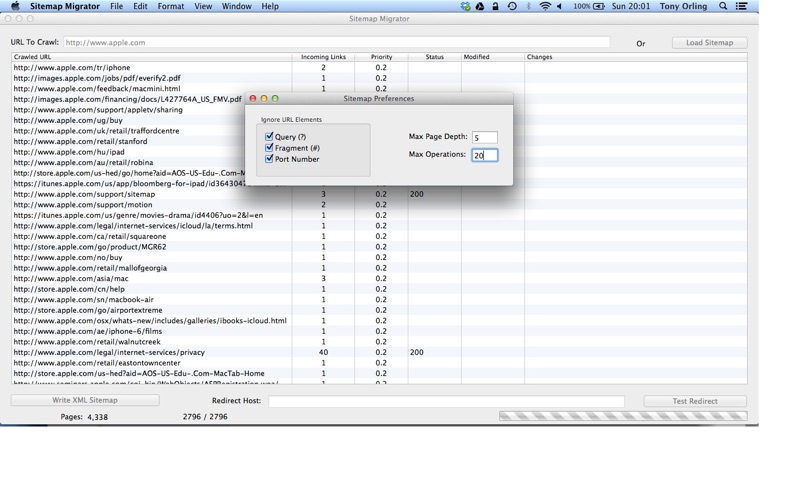Screen dimensions: 800x500
Task: Click the Test Redirect button
Action: point(695,401)
